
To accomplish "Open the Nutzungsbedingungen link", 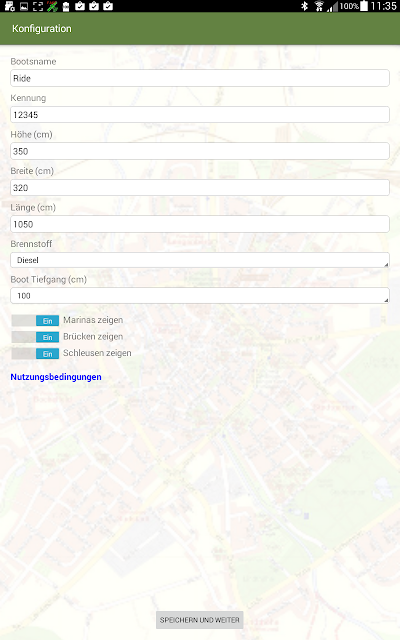I will (x=56, y=377).
